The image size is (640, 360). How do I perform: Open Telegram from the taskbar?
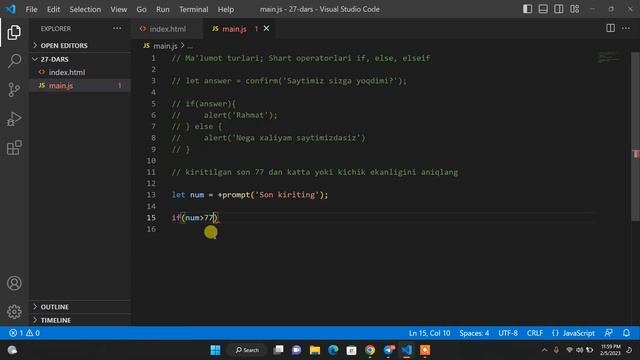(389, 350)
